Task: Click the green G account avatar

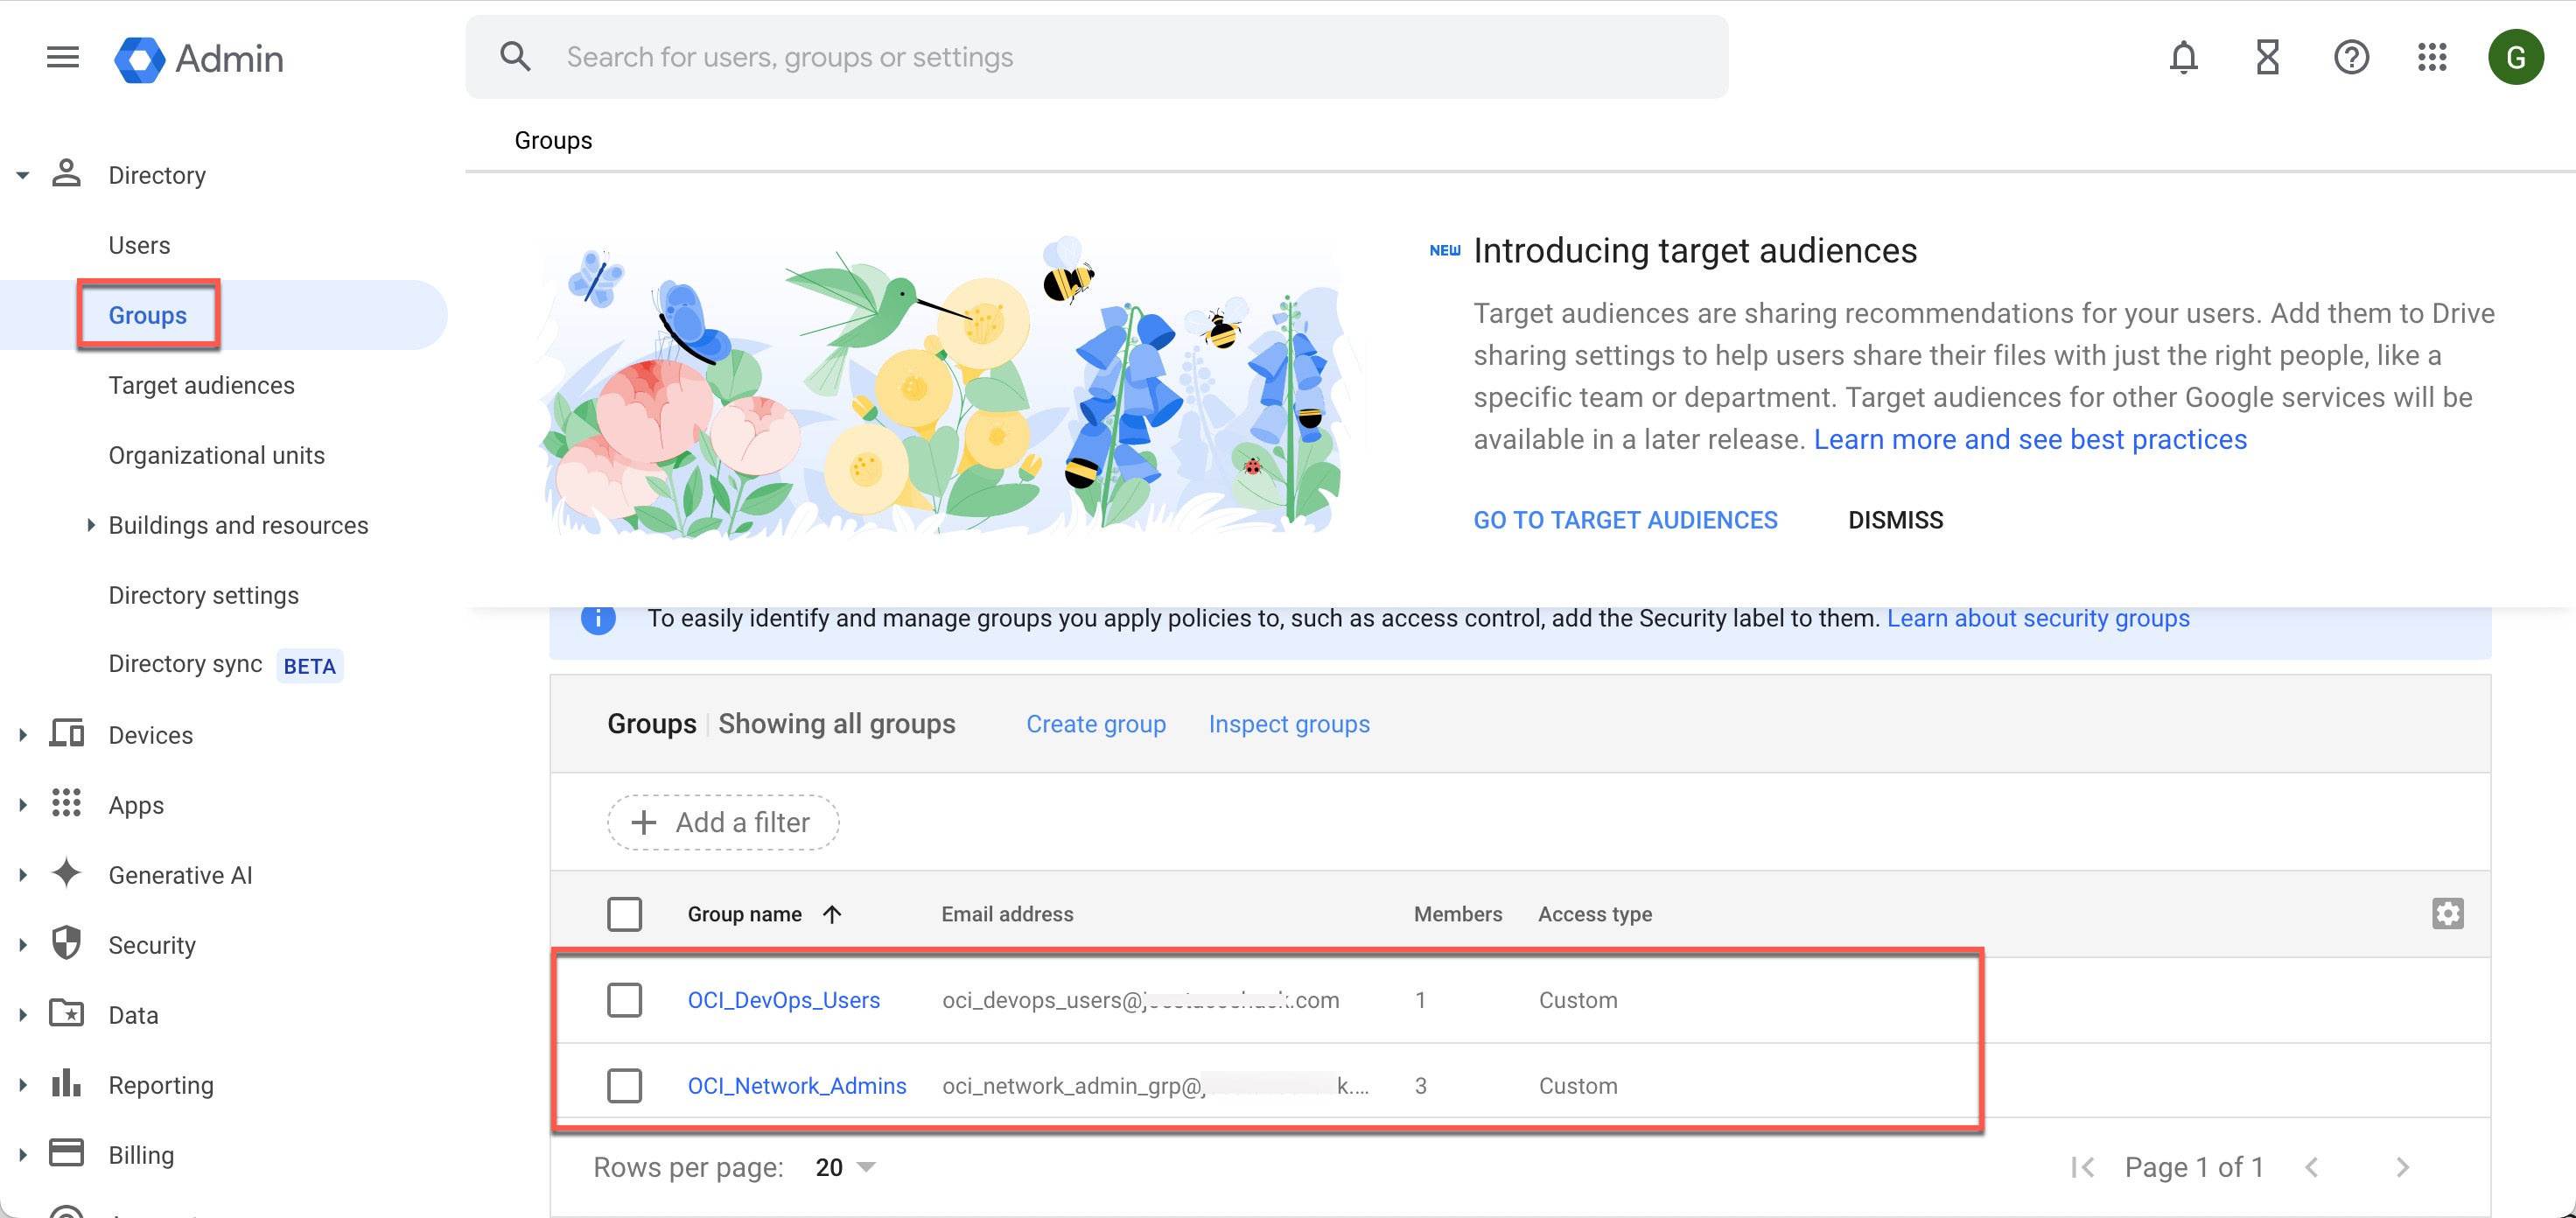Action: [2515, 57]
